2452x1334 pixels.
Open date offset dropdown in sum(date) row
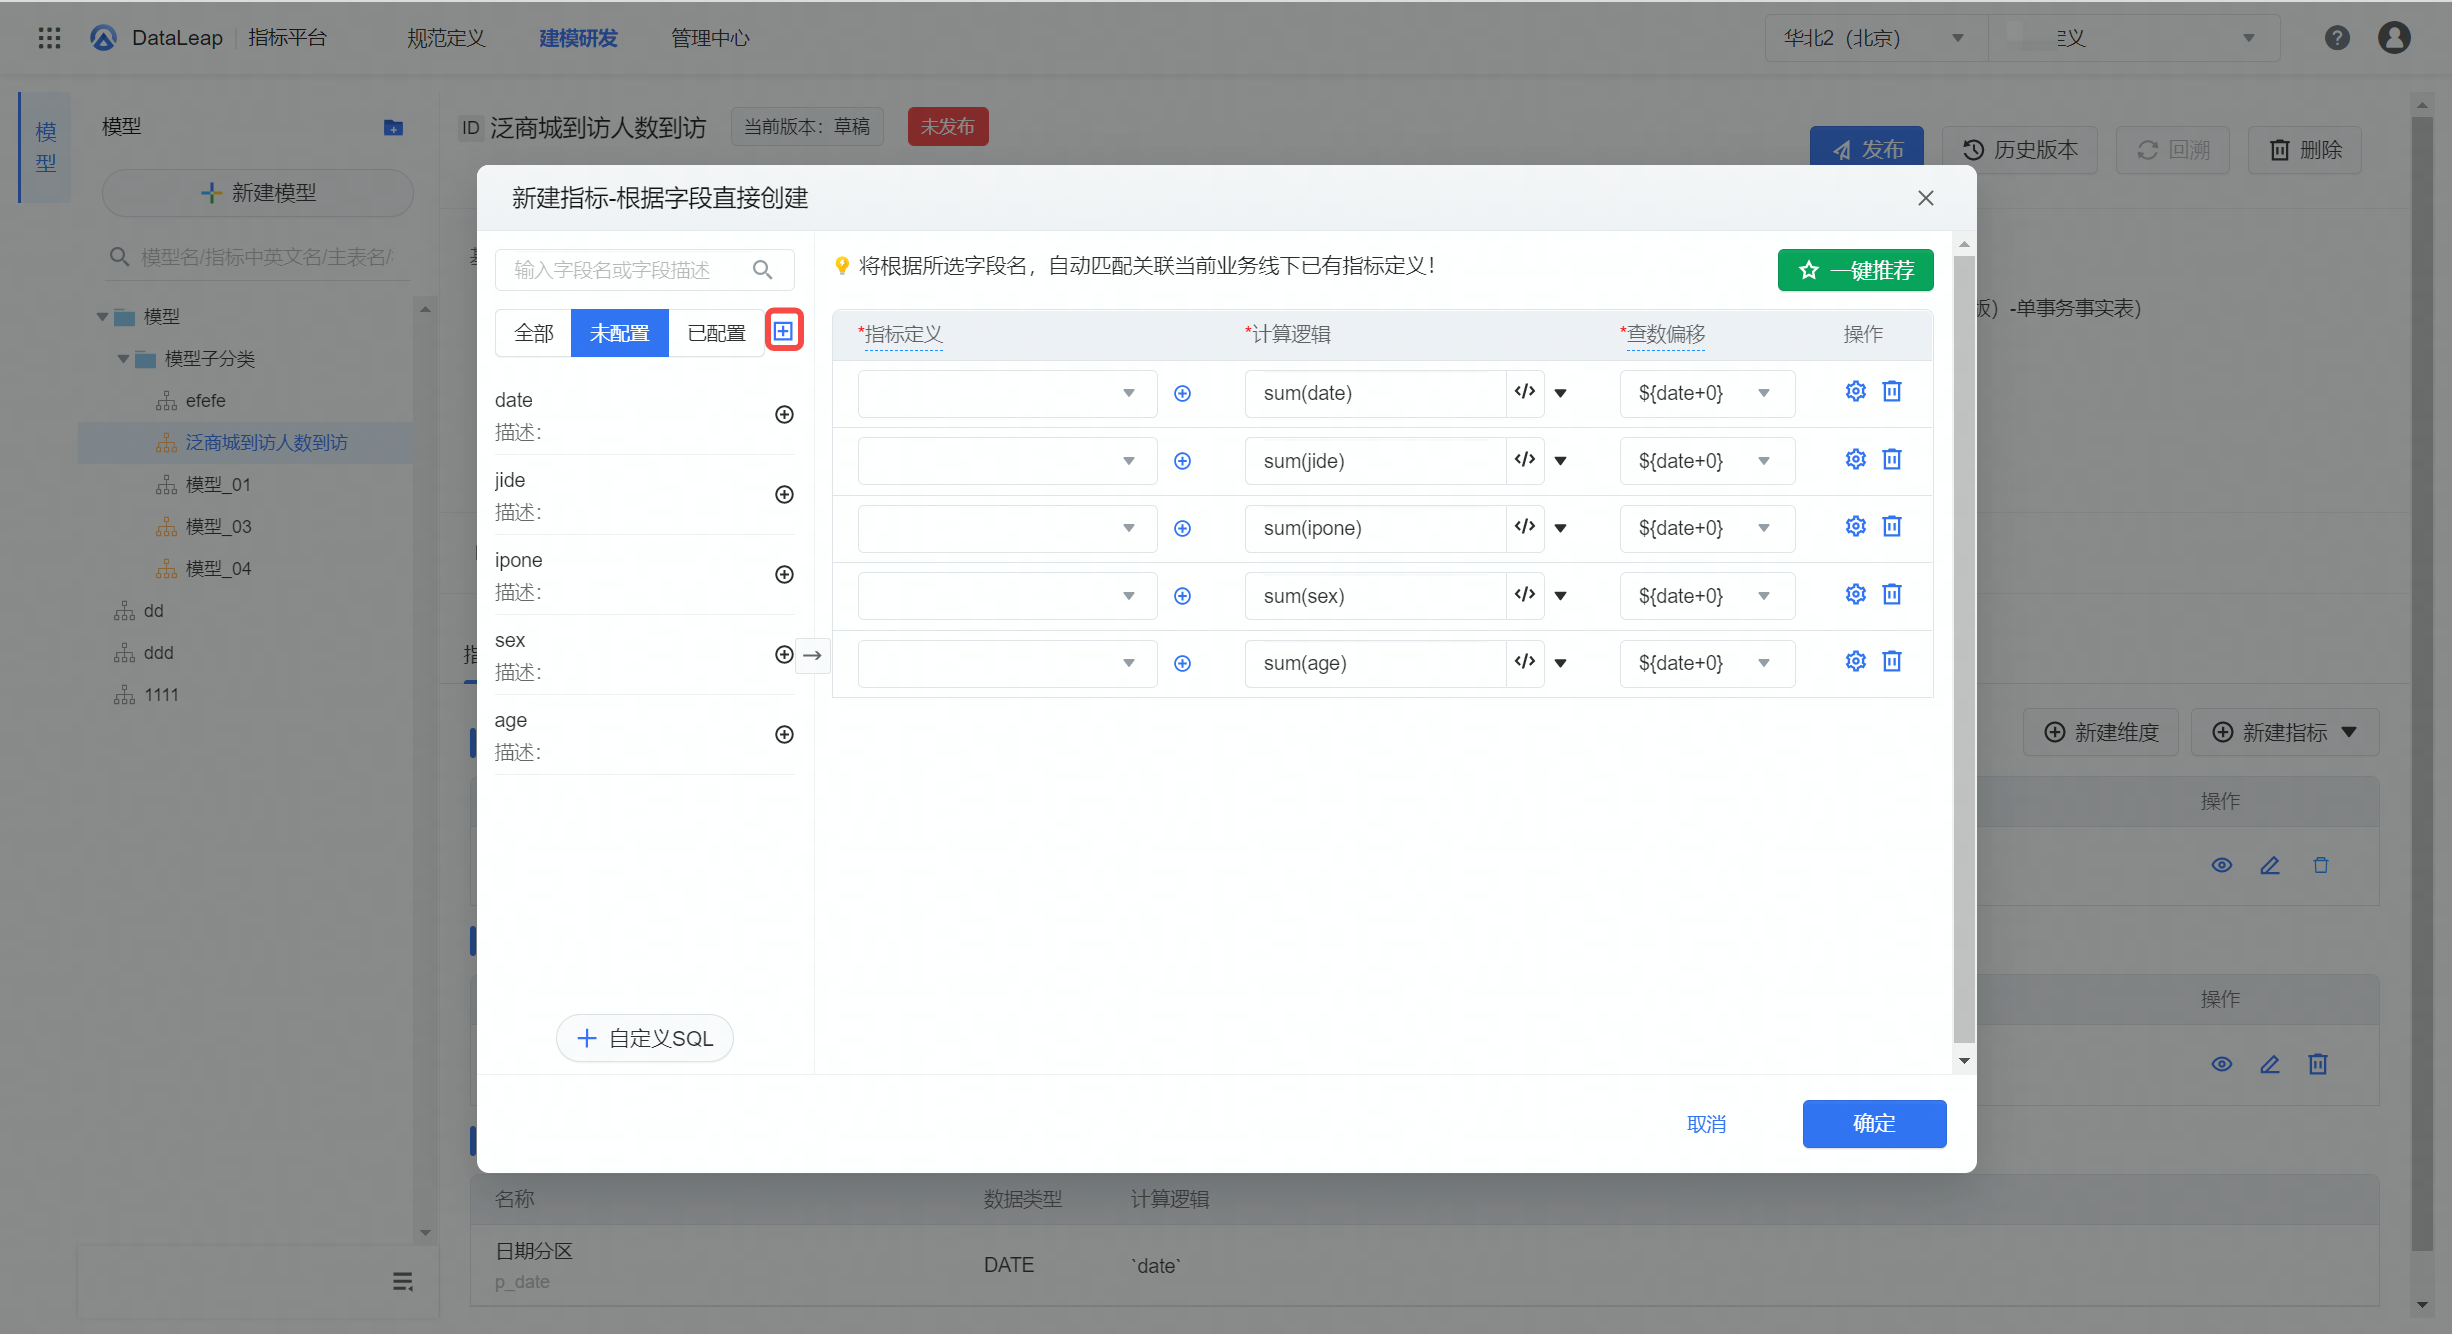(1707, 393)
